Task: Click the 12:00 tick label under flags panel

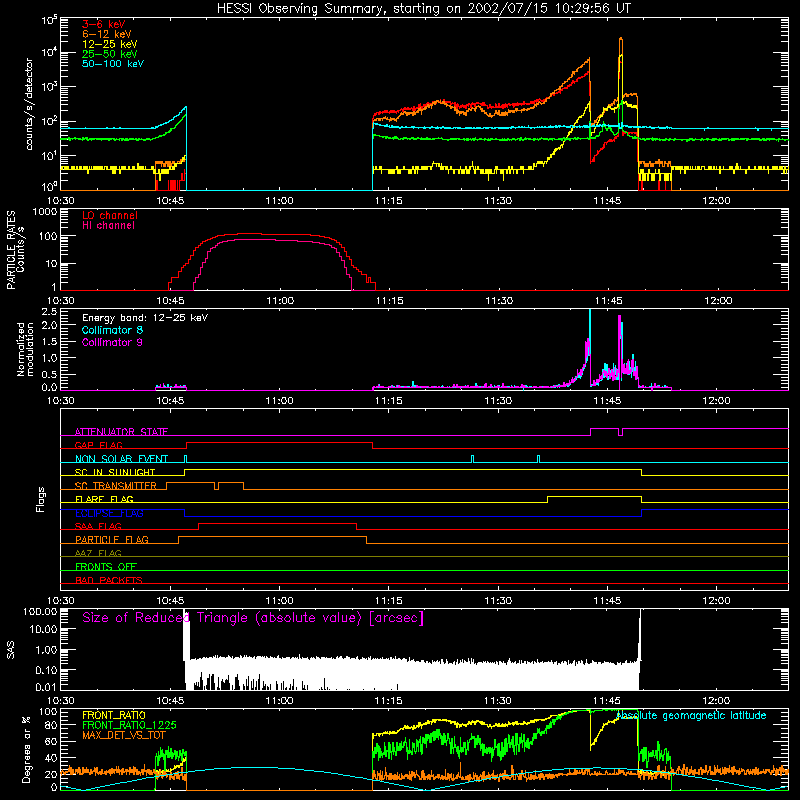Action: tap(716, 601)
